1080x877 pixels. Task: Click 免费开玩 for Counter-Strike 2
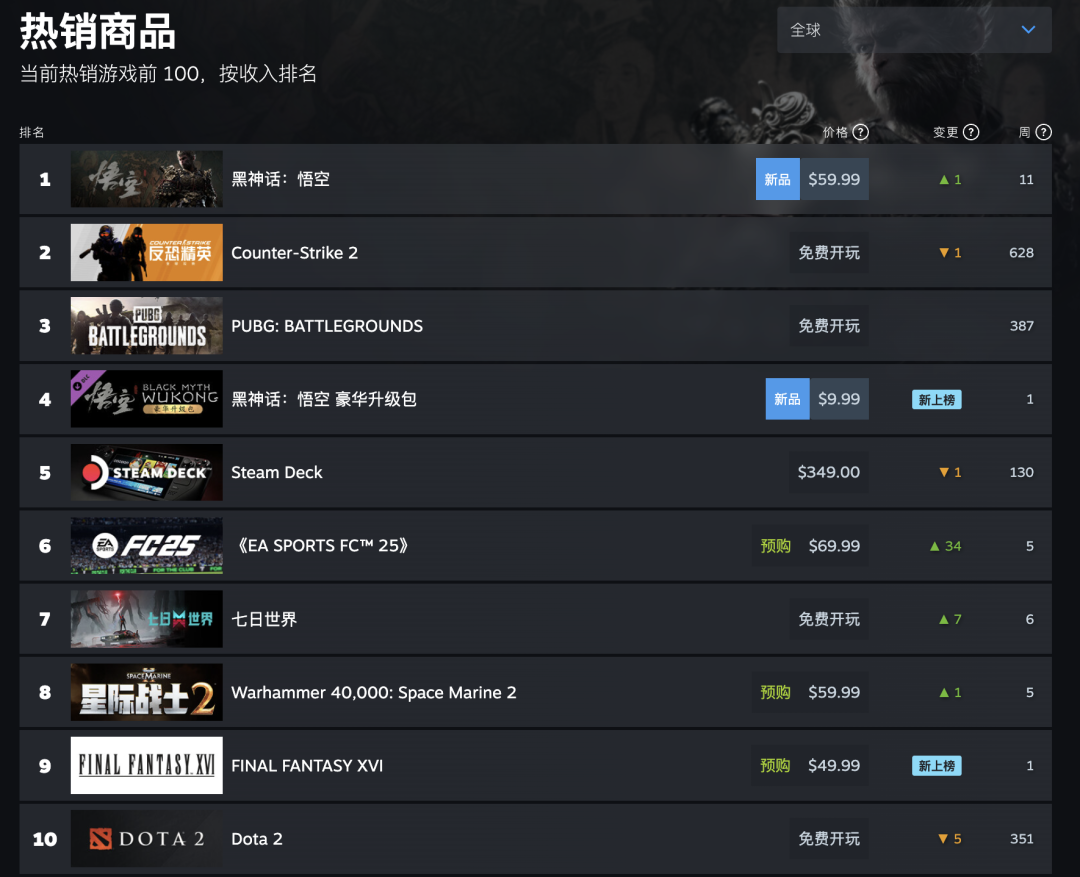[829, 253]
